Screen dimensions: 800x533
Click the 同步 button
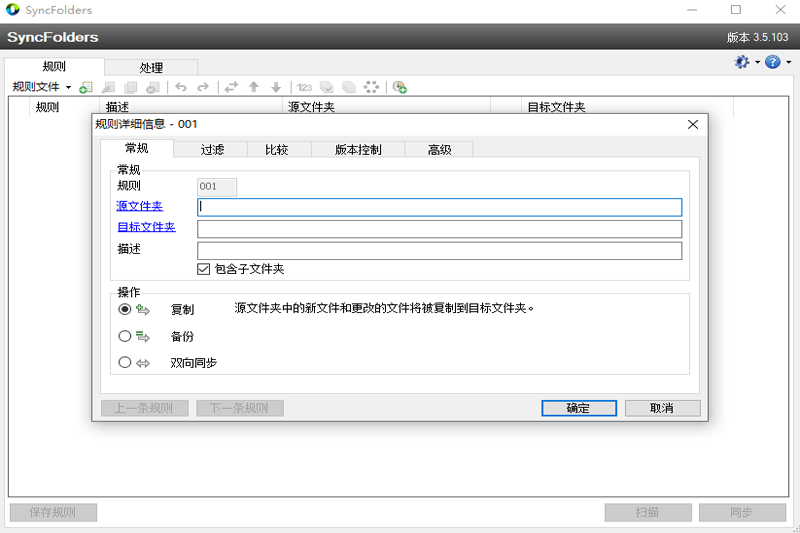coord(742,513)
